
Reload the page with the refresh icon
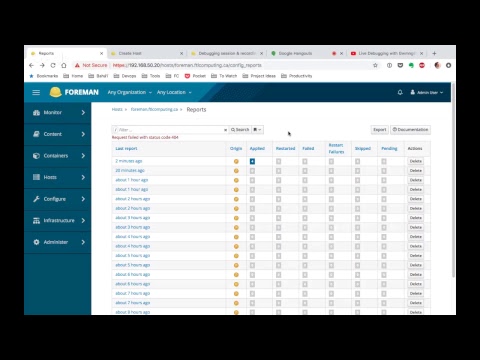pos(53,65)
